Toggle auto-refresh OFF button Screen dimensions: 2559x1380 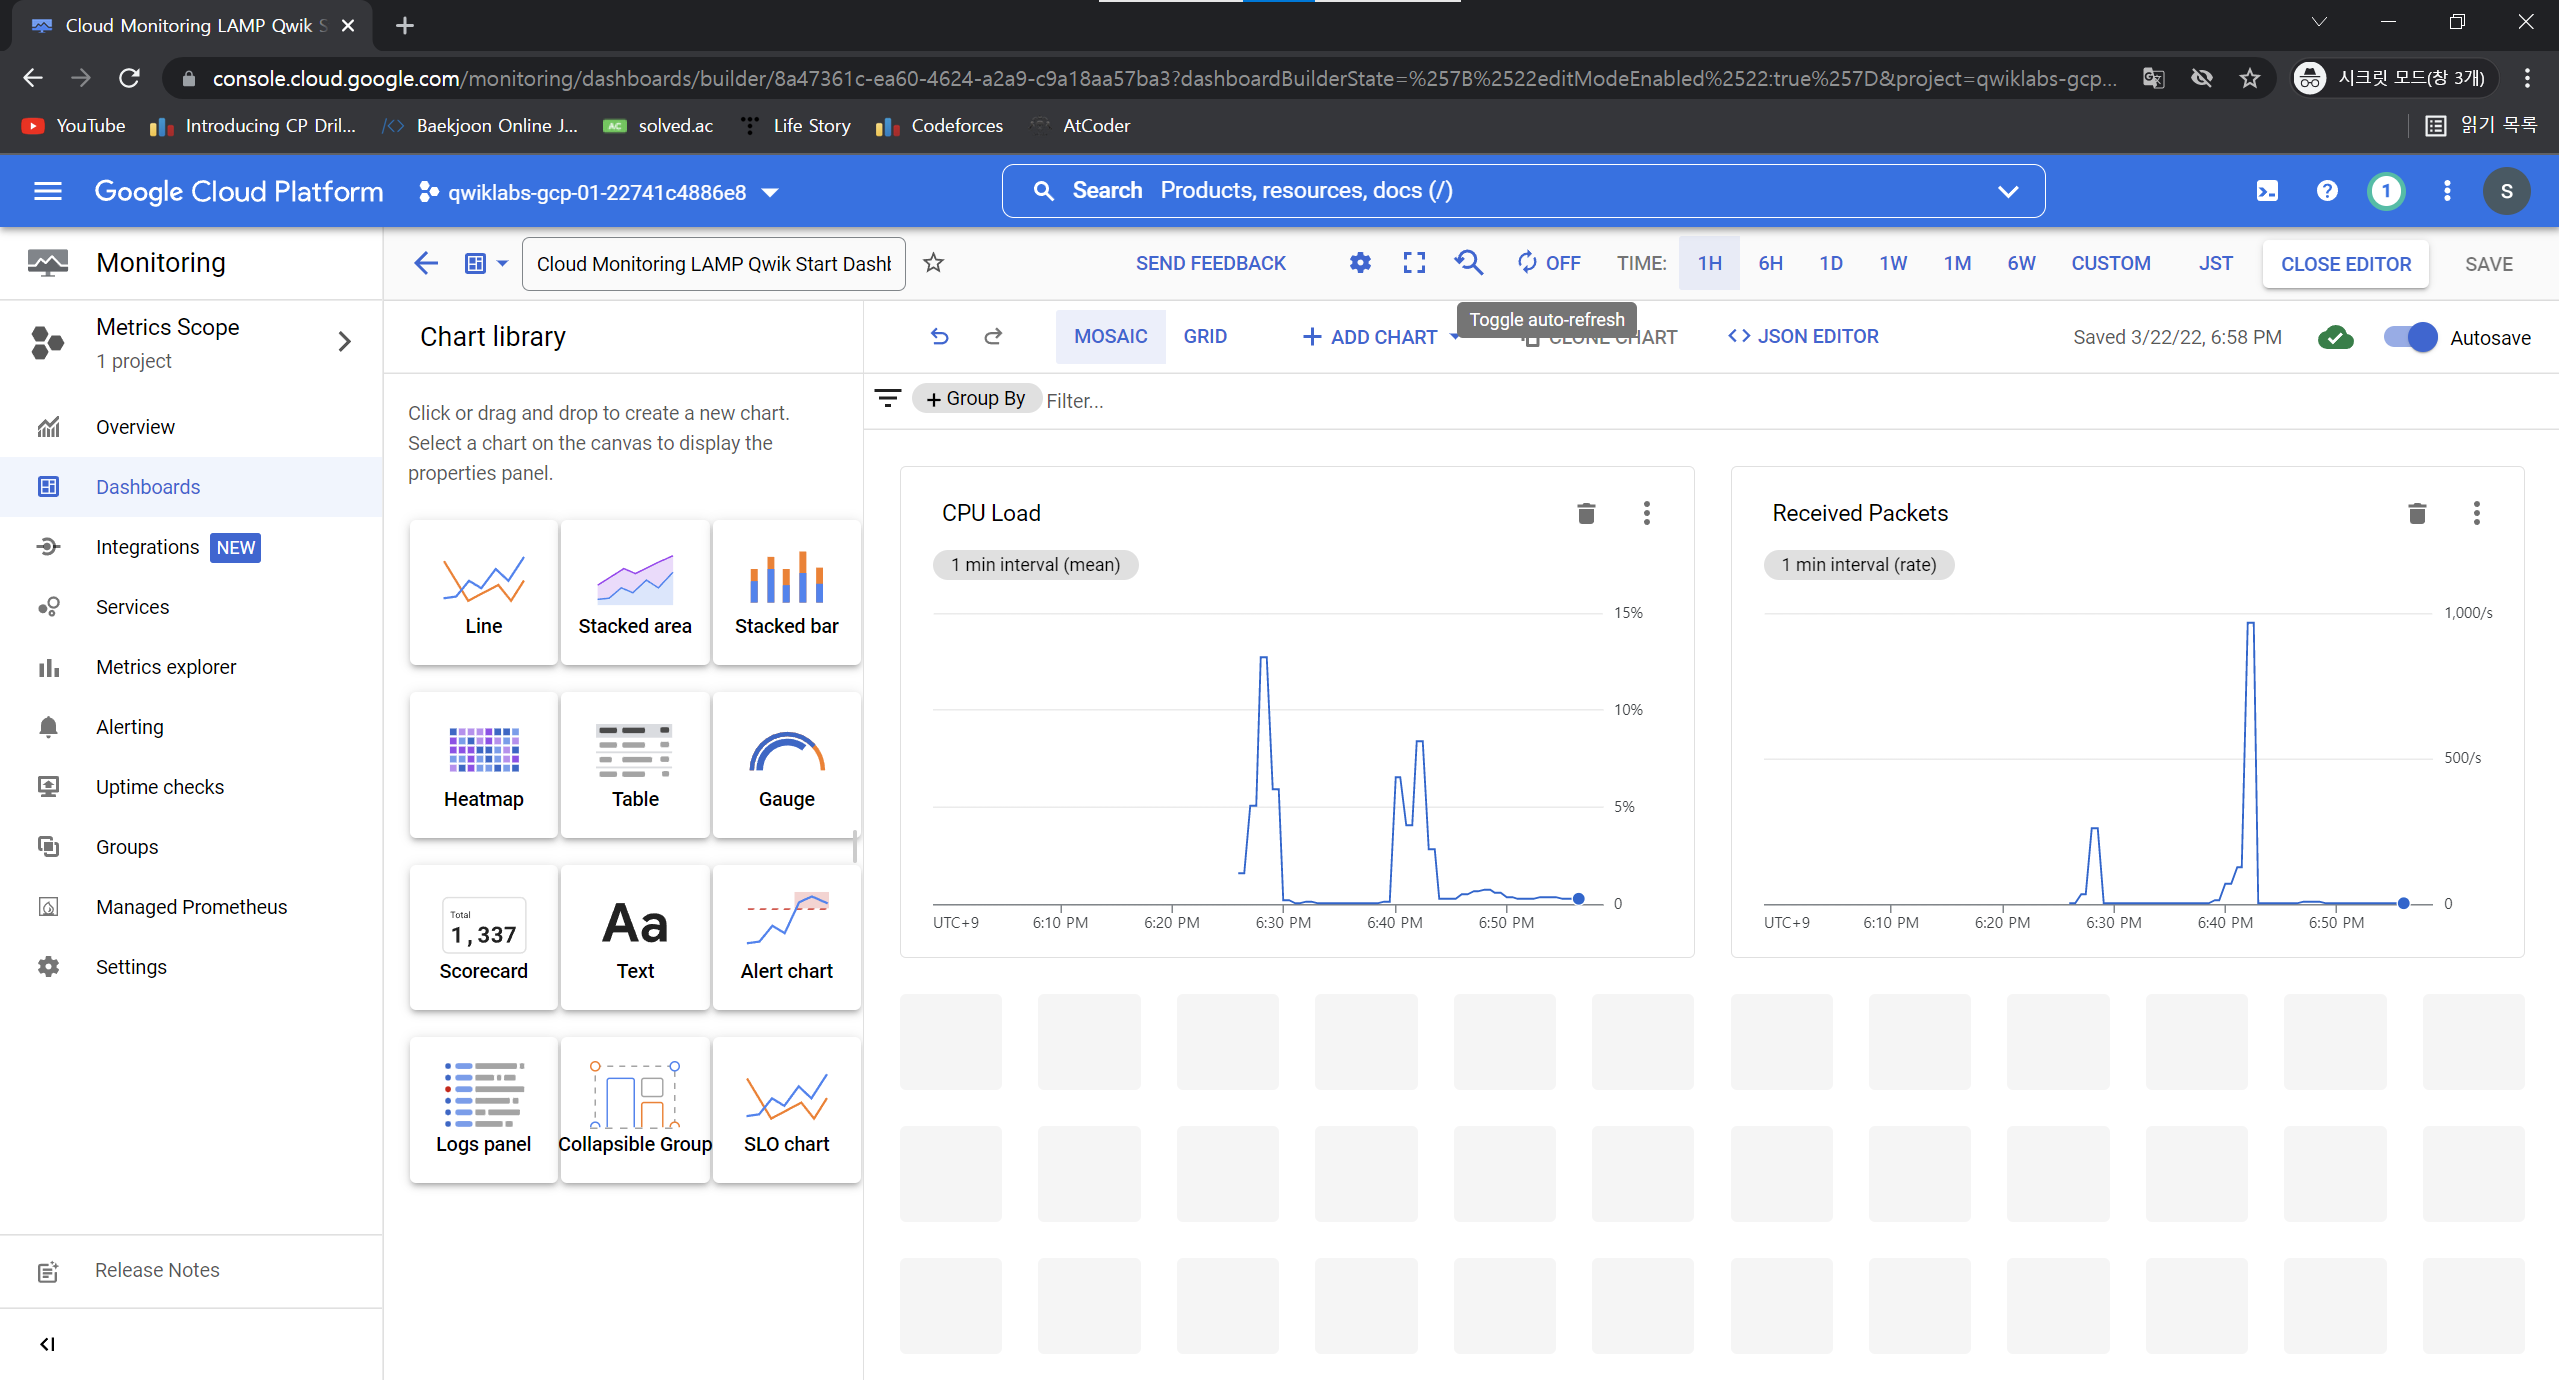coord(1548,263)
